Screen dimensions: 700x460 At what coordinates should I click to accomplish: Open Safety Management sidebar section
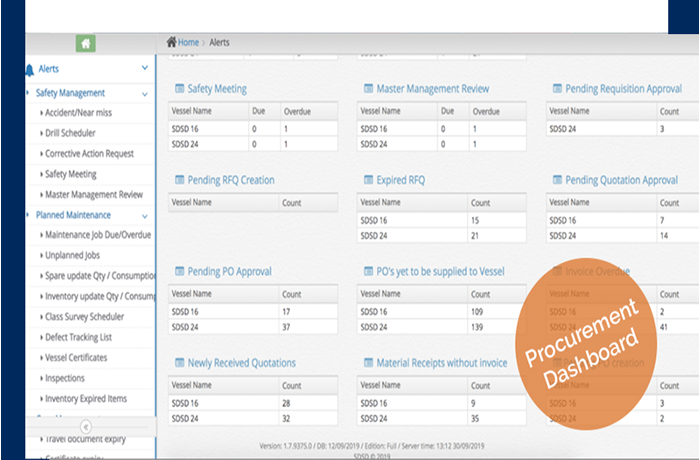pyautogui.click(x=70, y=93)
